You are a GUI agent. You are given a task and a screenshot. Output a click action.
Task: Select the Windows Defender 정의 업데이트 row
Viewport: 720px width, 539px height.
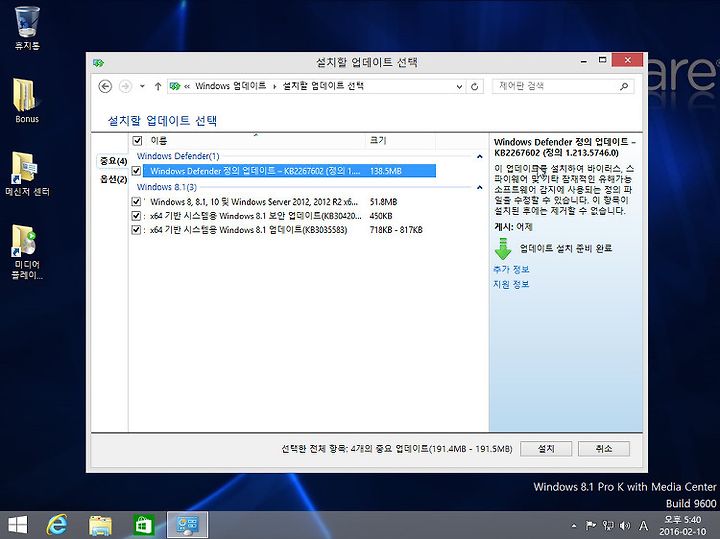point(289,171)
